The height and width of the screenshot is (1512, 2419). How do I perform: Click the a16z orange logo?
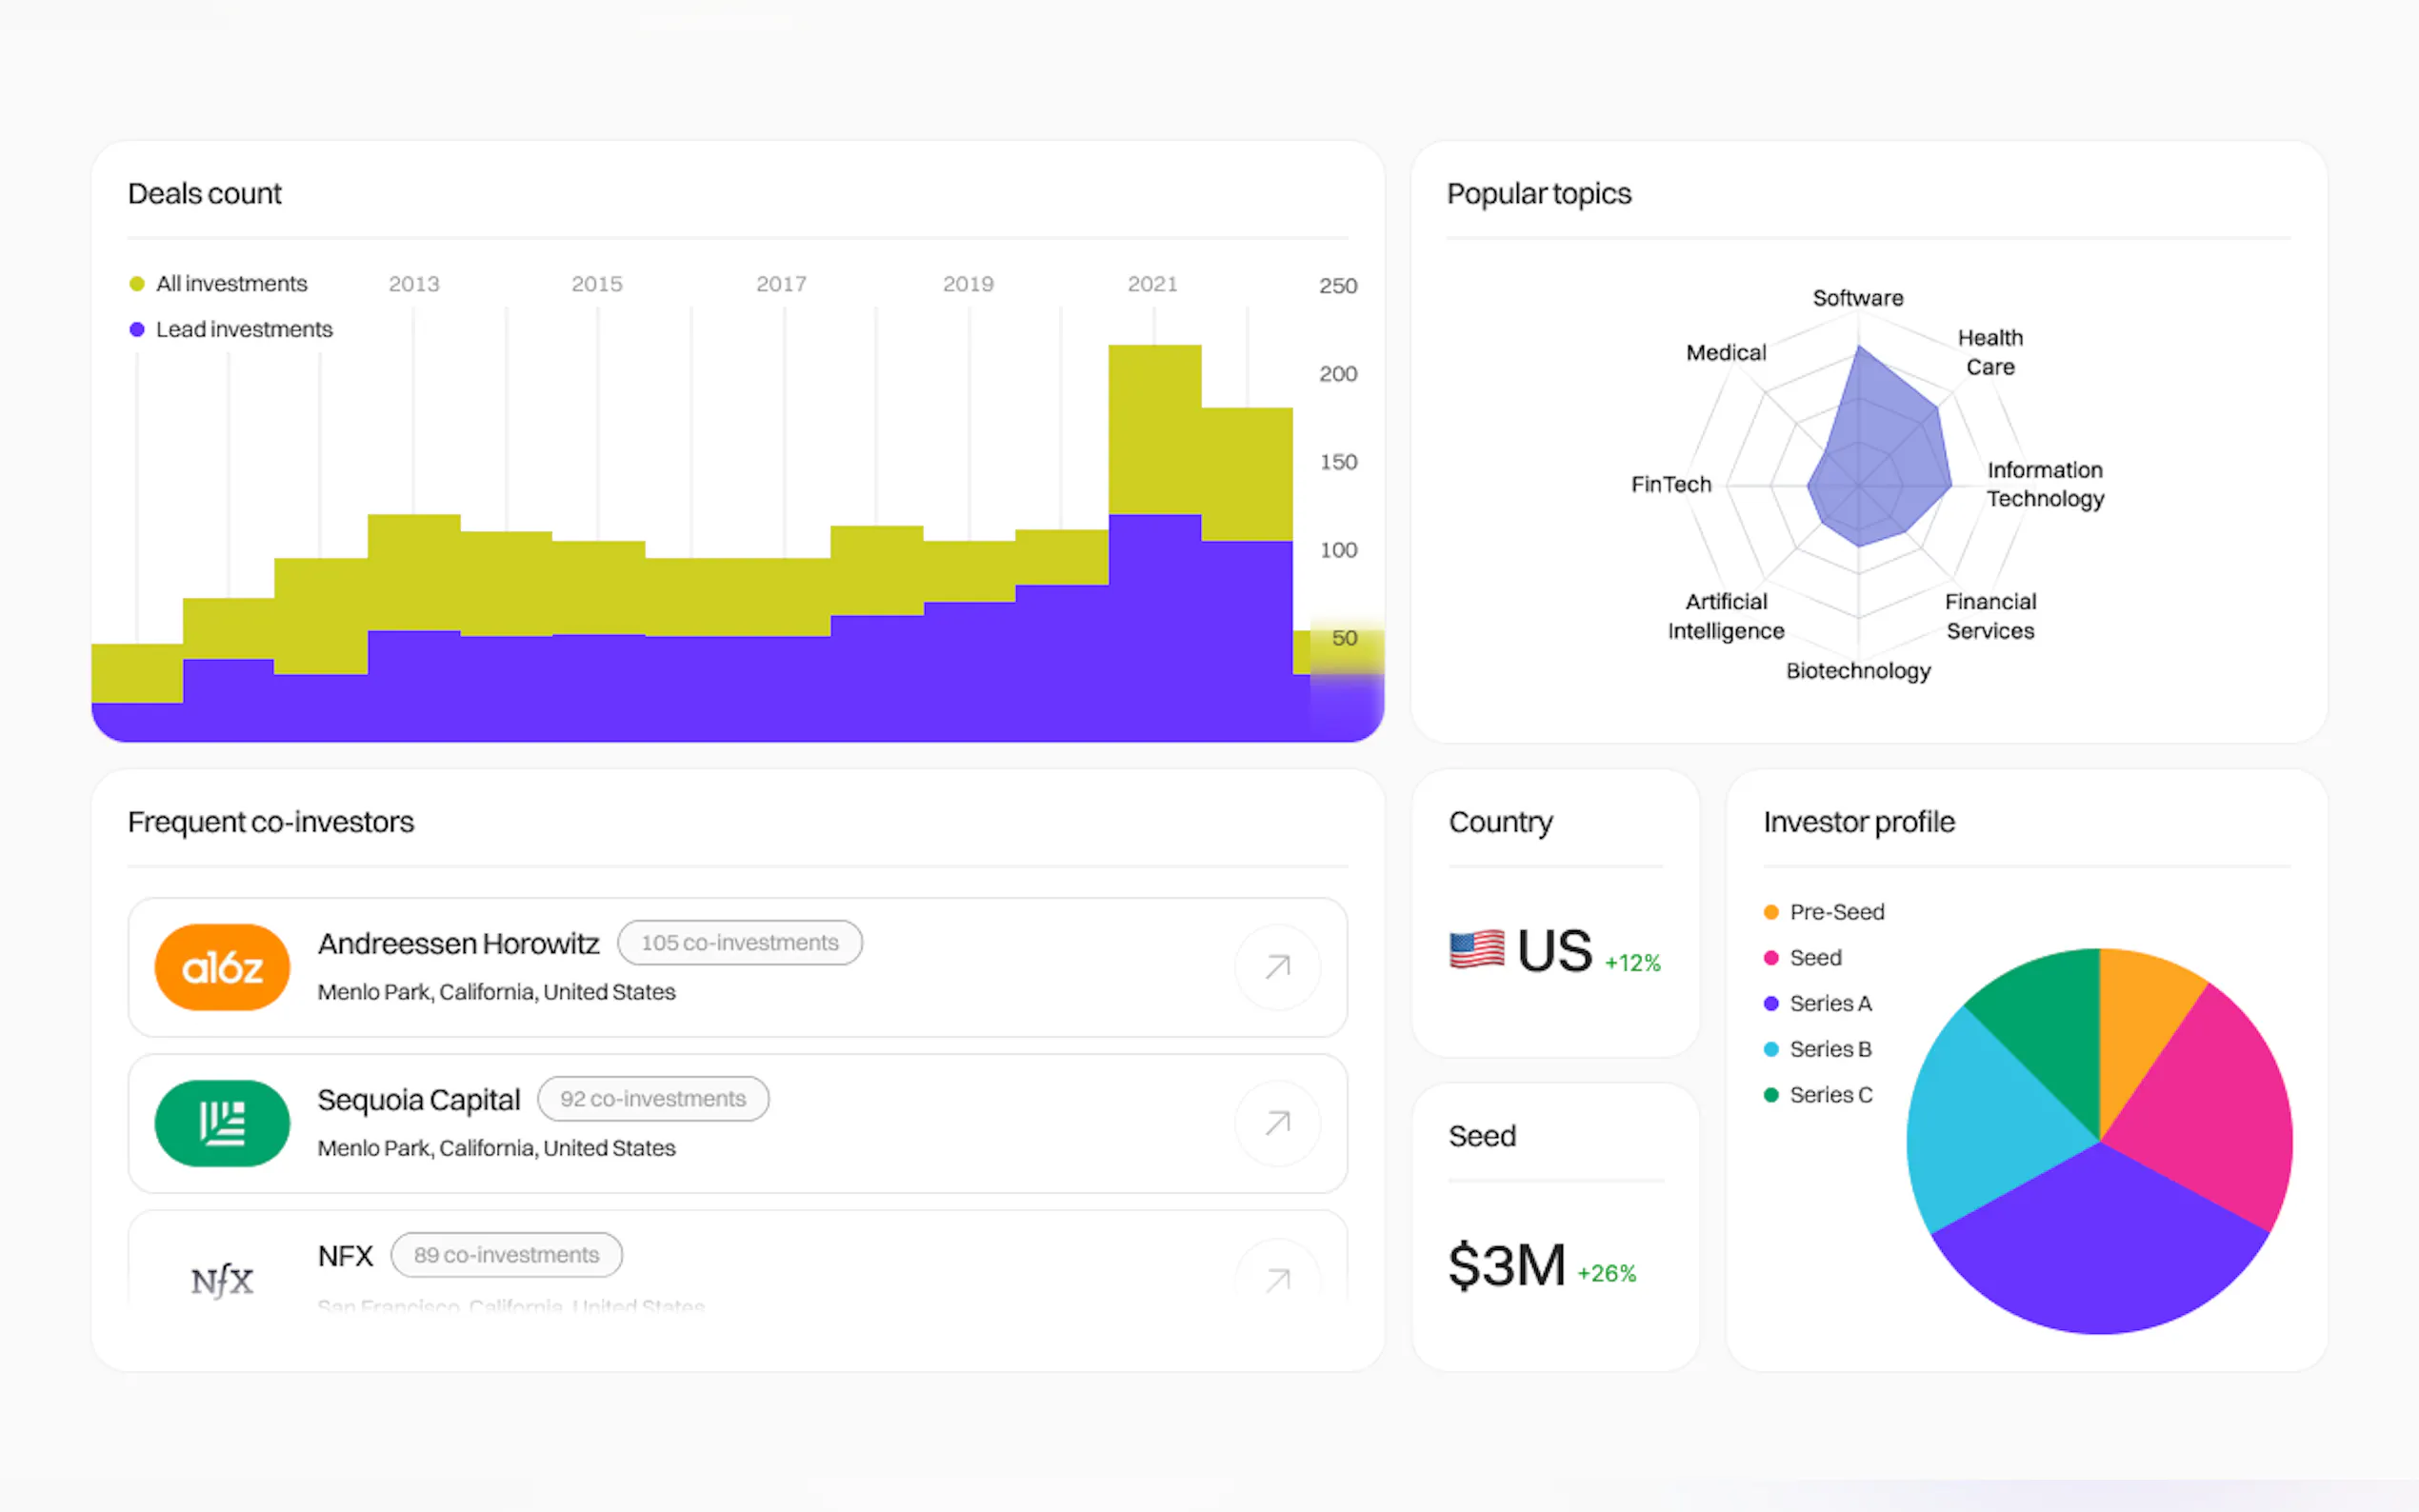pos(222,967)
